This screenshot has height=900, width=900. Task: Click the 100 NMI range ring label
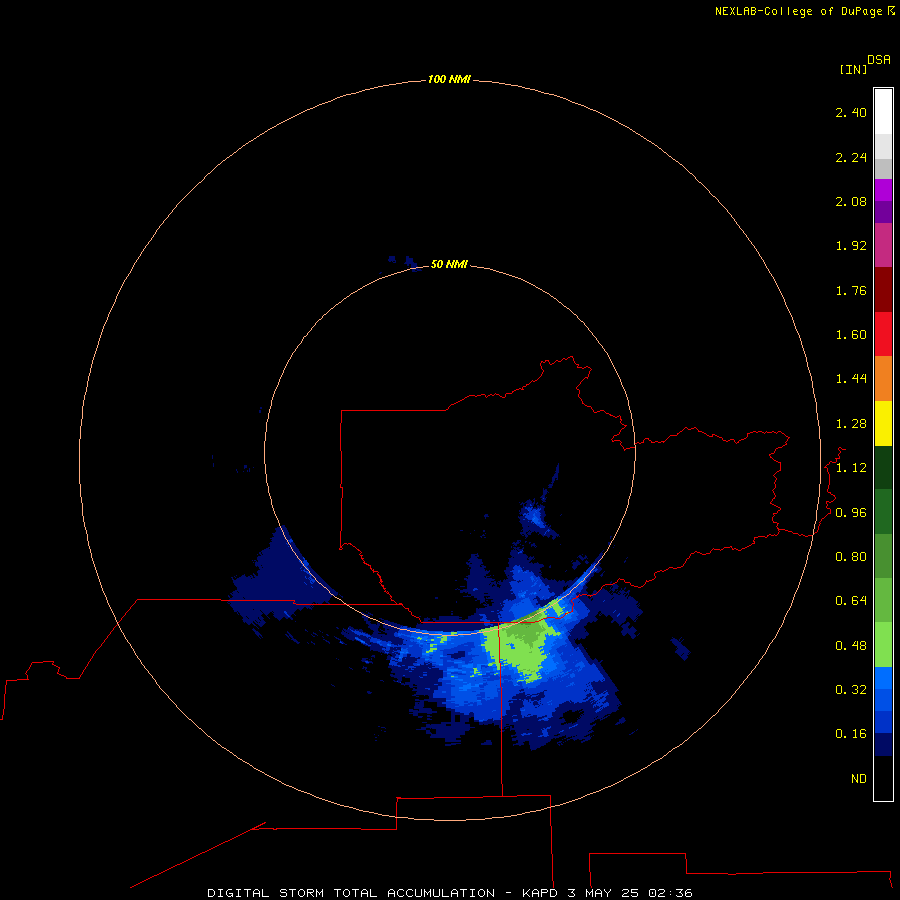coord(449,79)
